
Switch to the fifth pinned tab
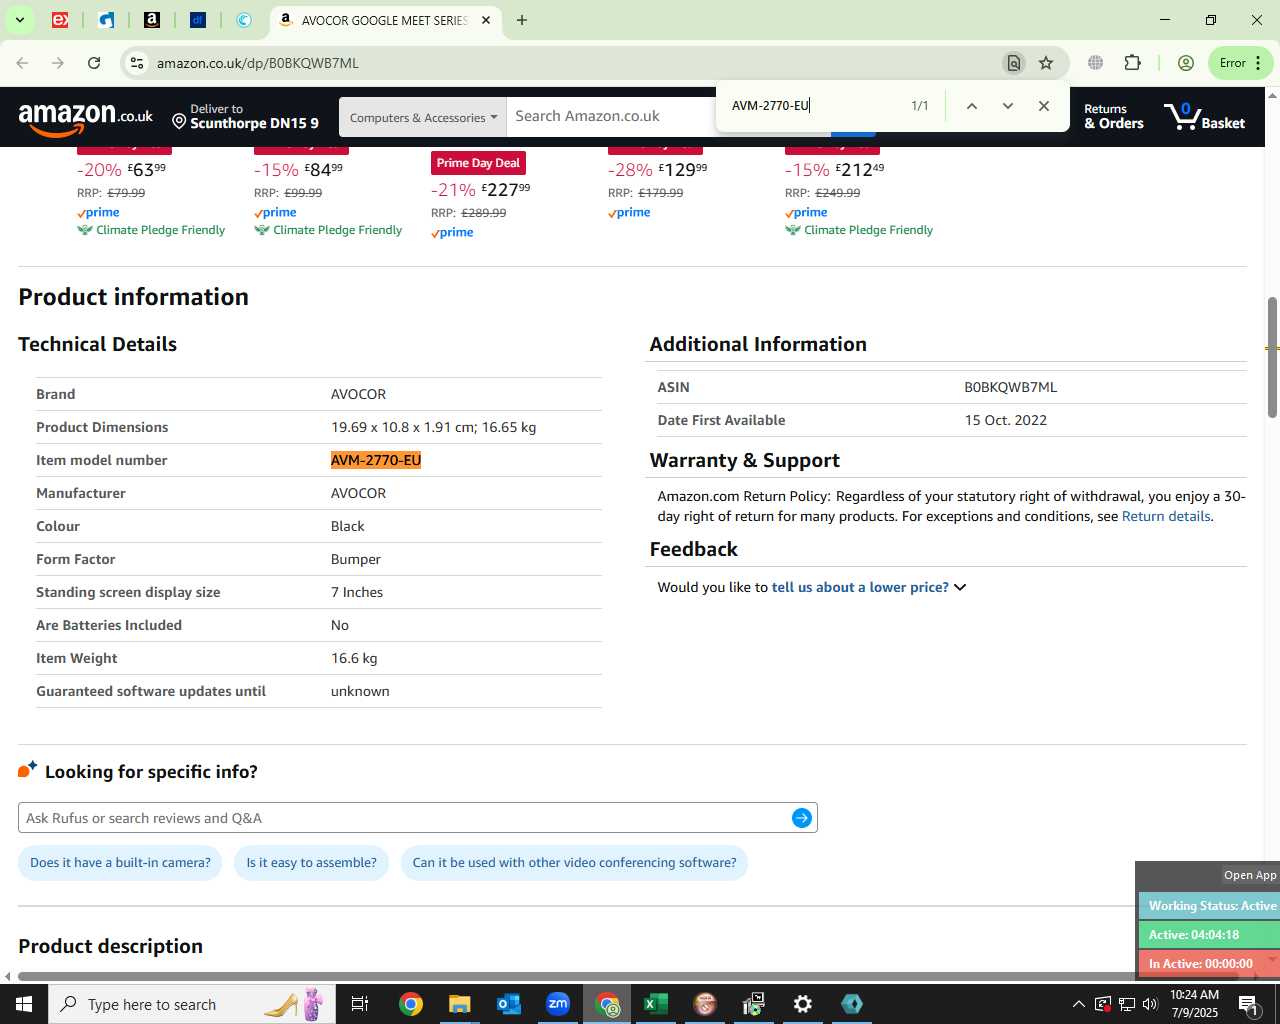click(x=244, y=20)
